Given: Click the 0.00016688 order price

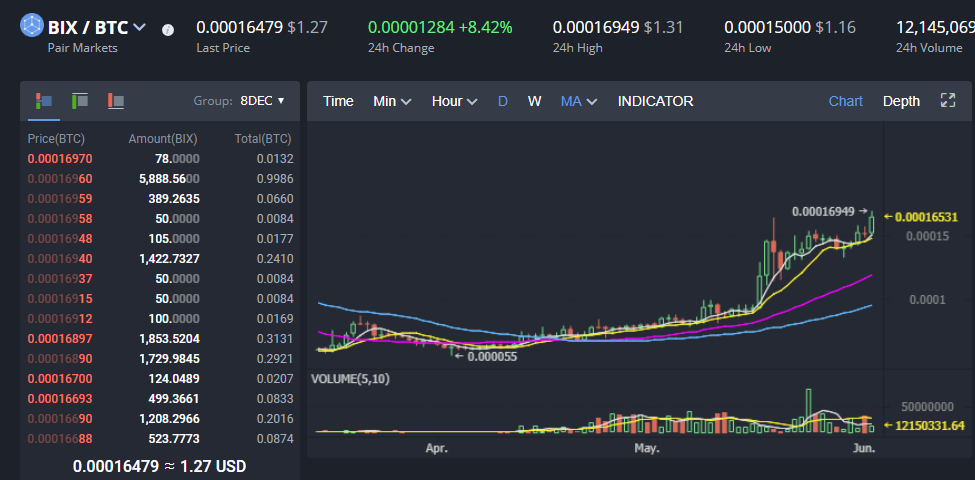Looking at the screenshot, I should pyautogui.click(x=59, y=438).
